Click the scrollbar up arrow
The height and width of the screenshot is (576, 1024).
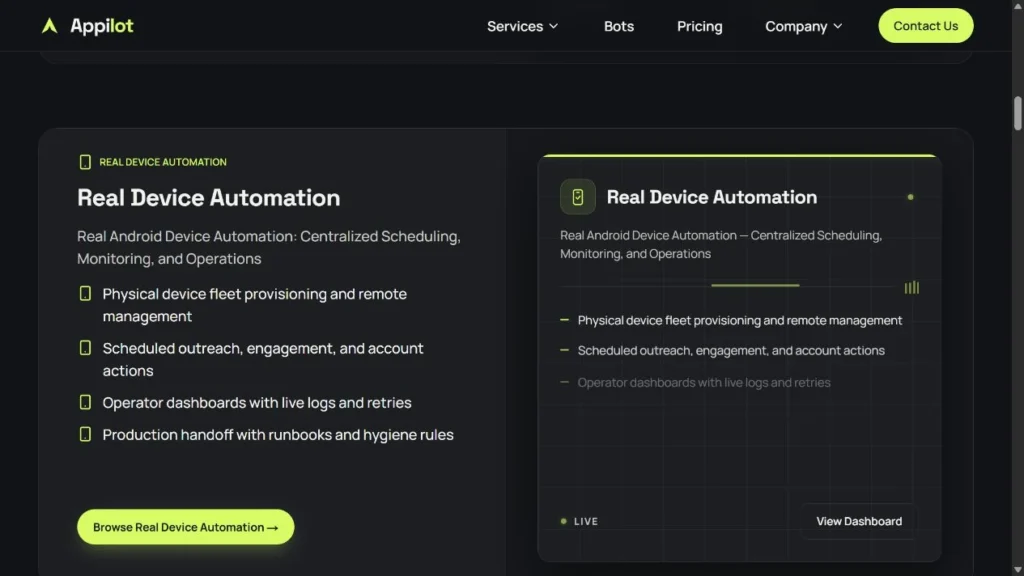point(1017,5)
